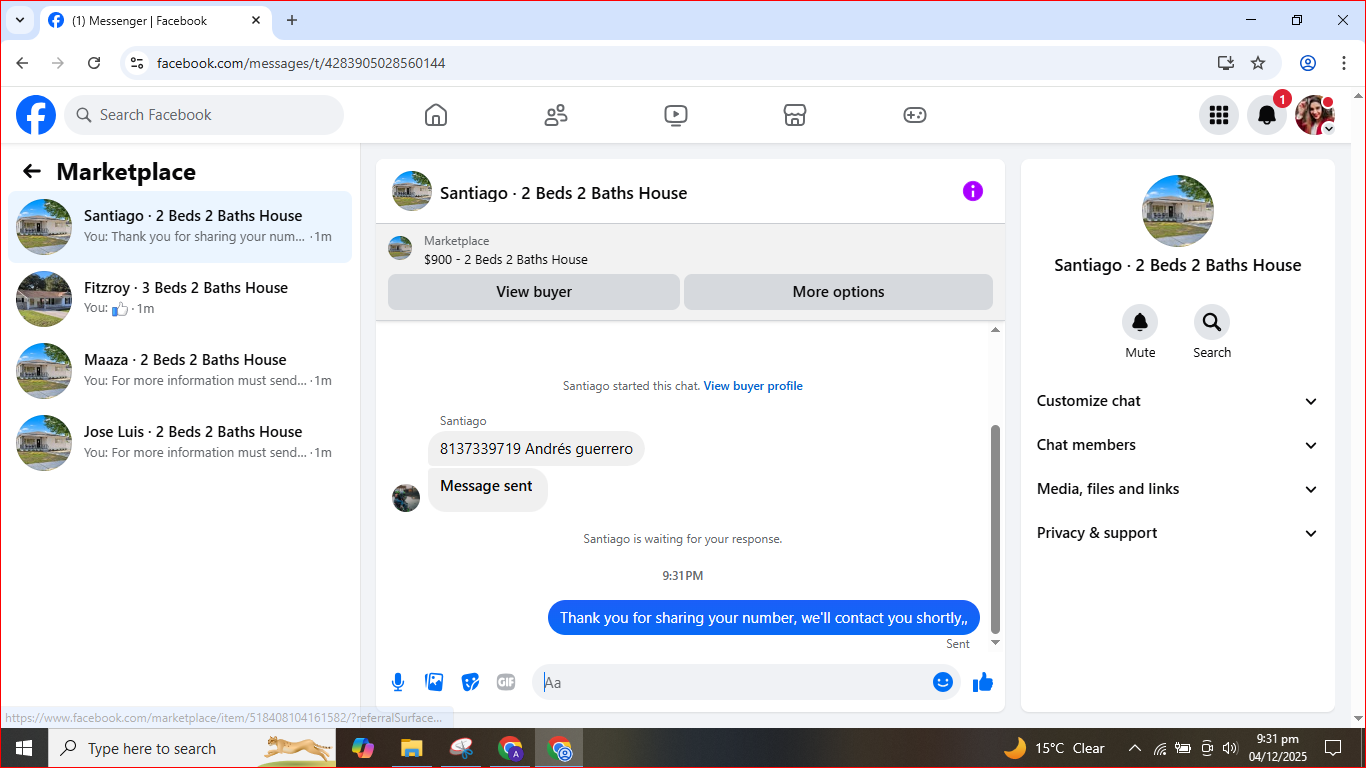Show hidden system tray icons
This screenshot has width=1366, height=768.
click(x=1135, y=748)
